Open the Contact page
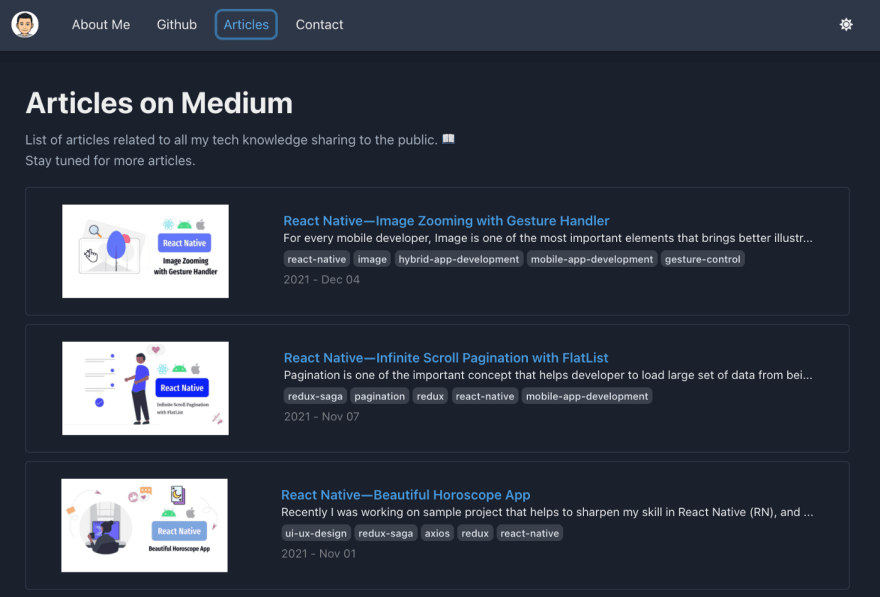The image size is (880, 597). [x=319, y=25]
